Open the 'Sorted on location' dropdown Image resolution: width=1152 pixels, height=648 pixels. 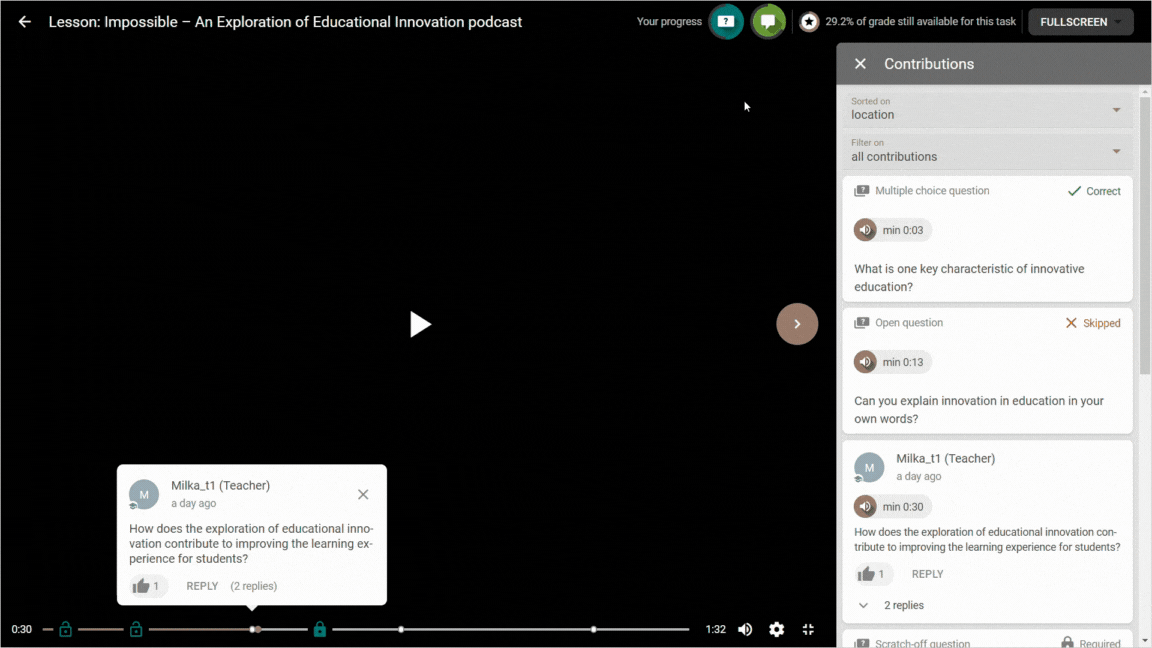(986, 109)
